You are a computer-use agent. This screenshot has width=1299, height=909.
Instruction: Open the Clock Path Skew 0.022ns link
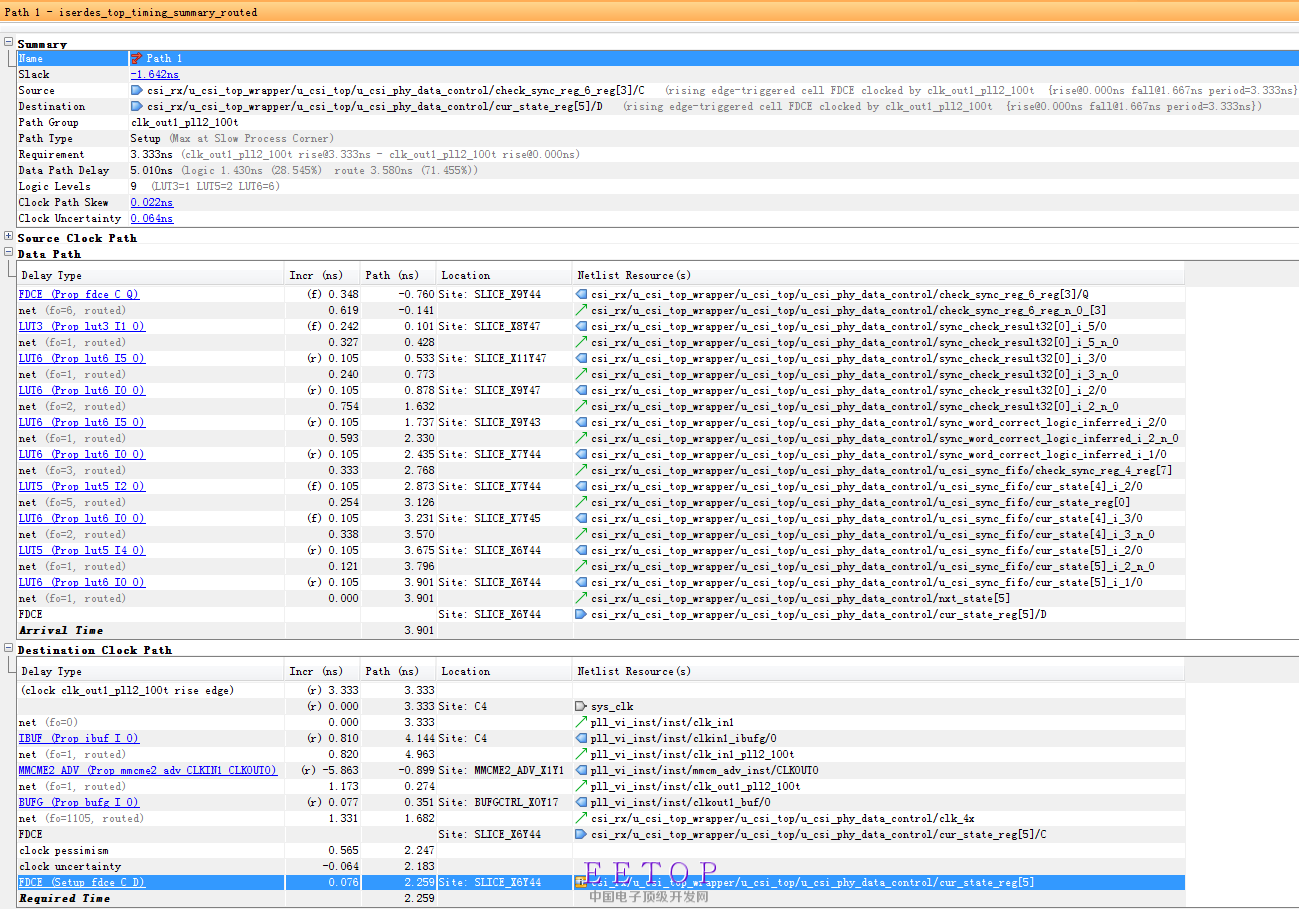coord(151,203)
